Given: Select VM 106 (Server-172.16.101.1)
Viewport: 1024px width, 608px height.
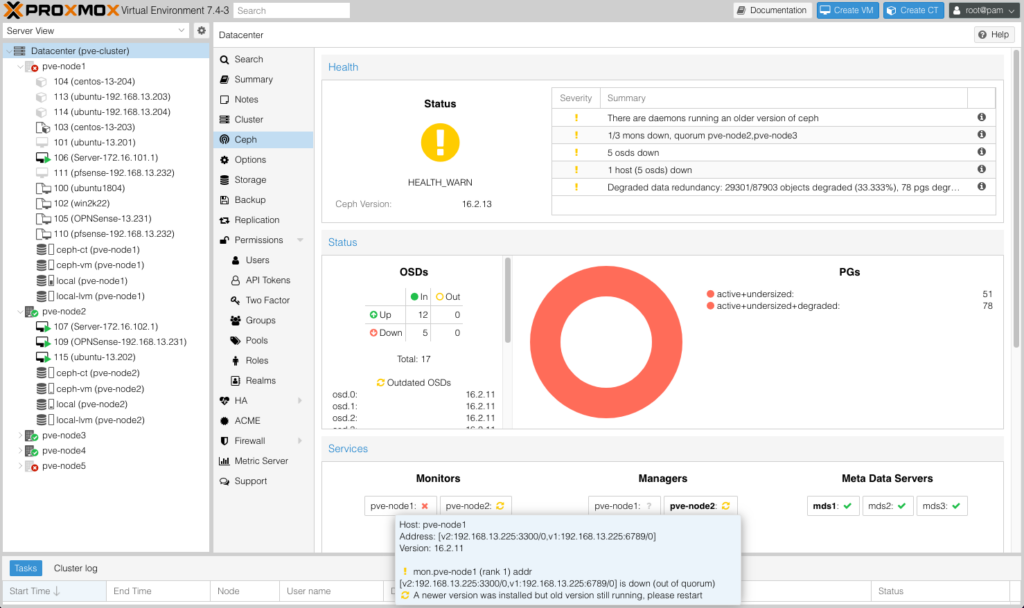Looking at the screenshot, I should coord(105,158).
